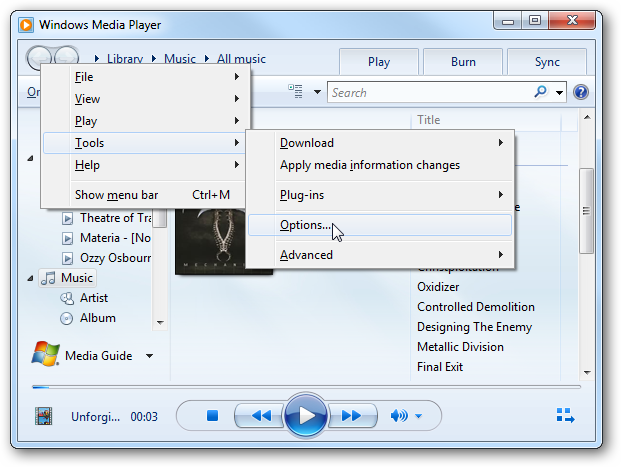Select the Theatre of Tra playlist
Image resolution: width=621 pixels, height=467 pixels.
107,218
